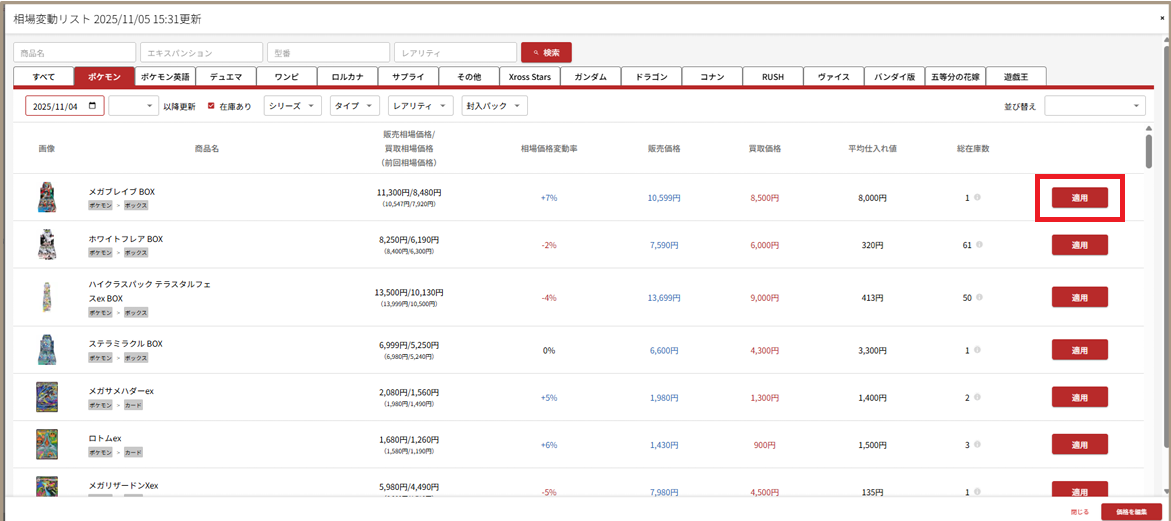
Task: Expand the シリーズ dropdown filter
Action: click(293, 106)
